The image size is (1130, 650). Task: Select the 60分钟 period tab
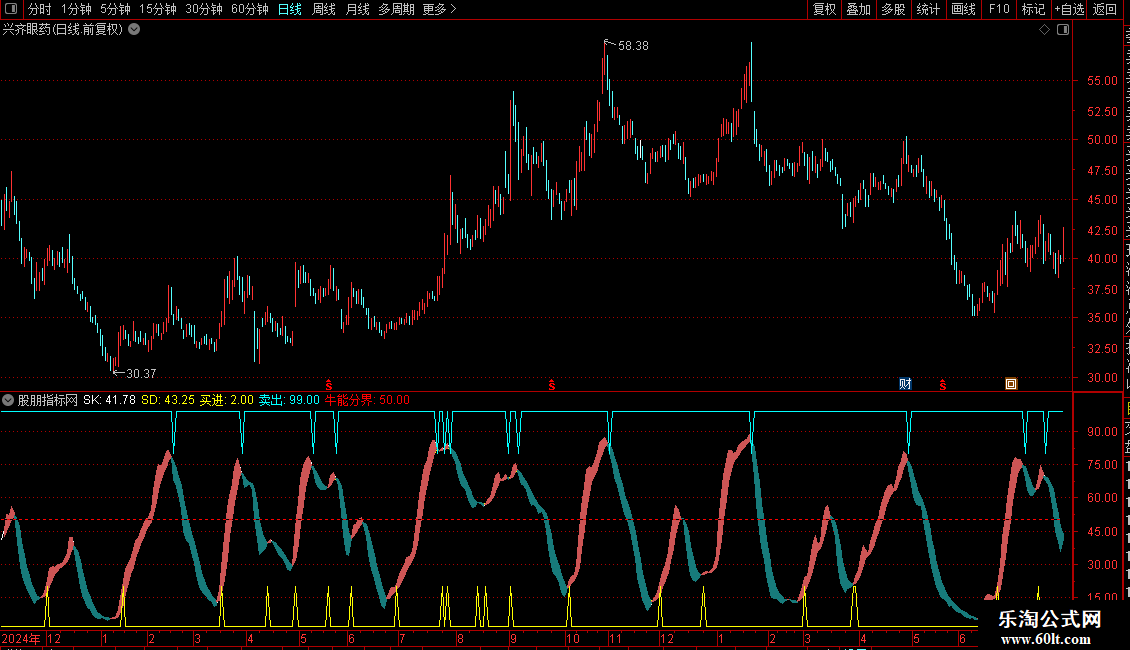tap(250, 9)
